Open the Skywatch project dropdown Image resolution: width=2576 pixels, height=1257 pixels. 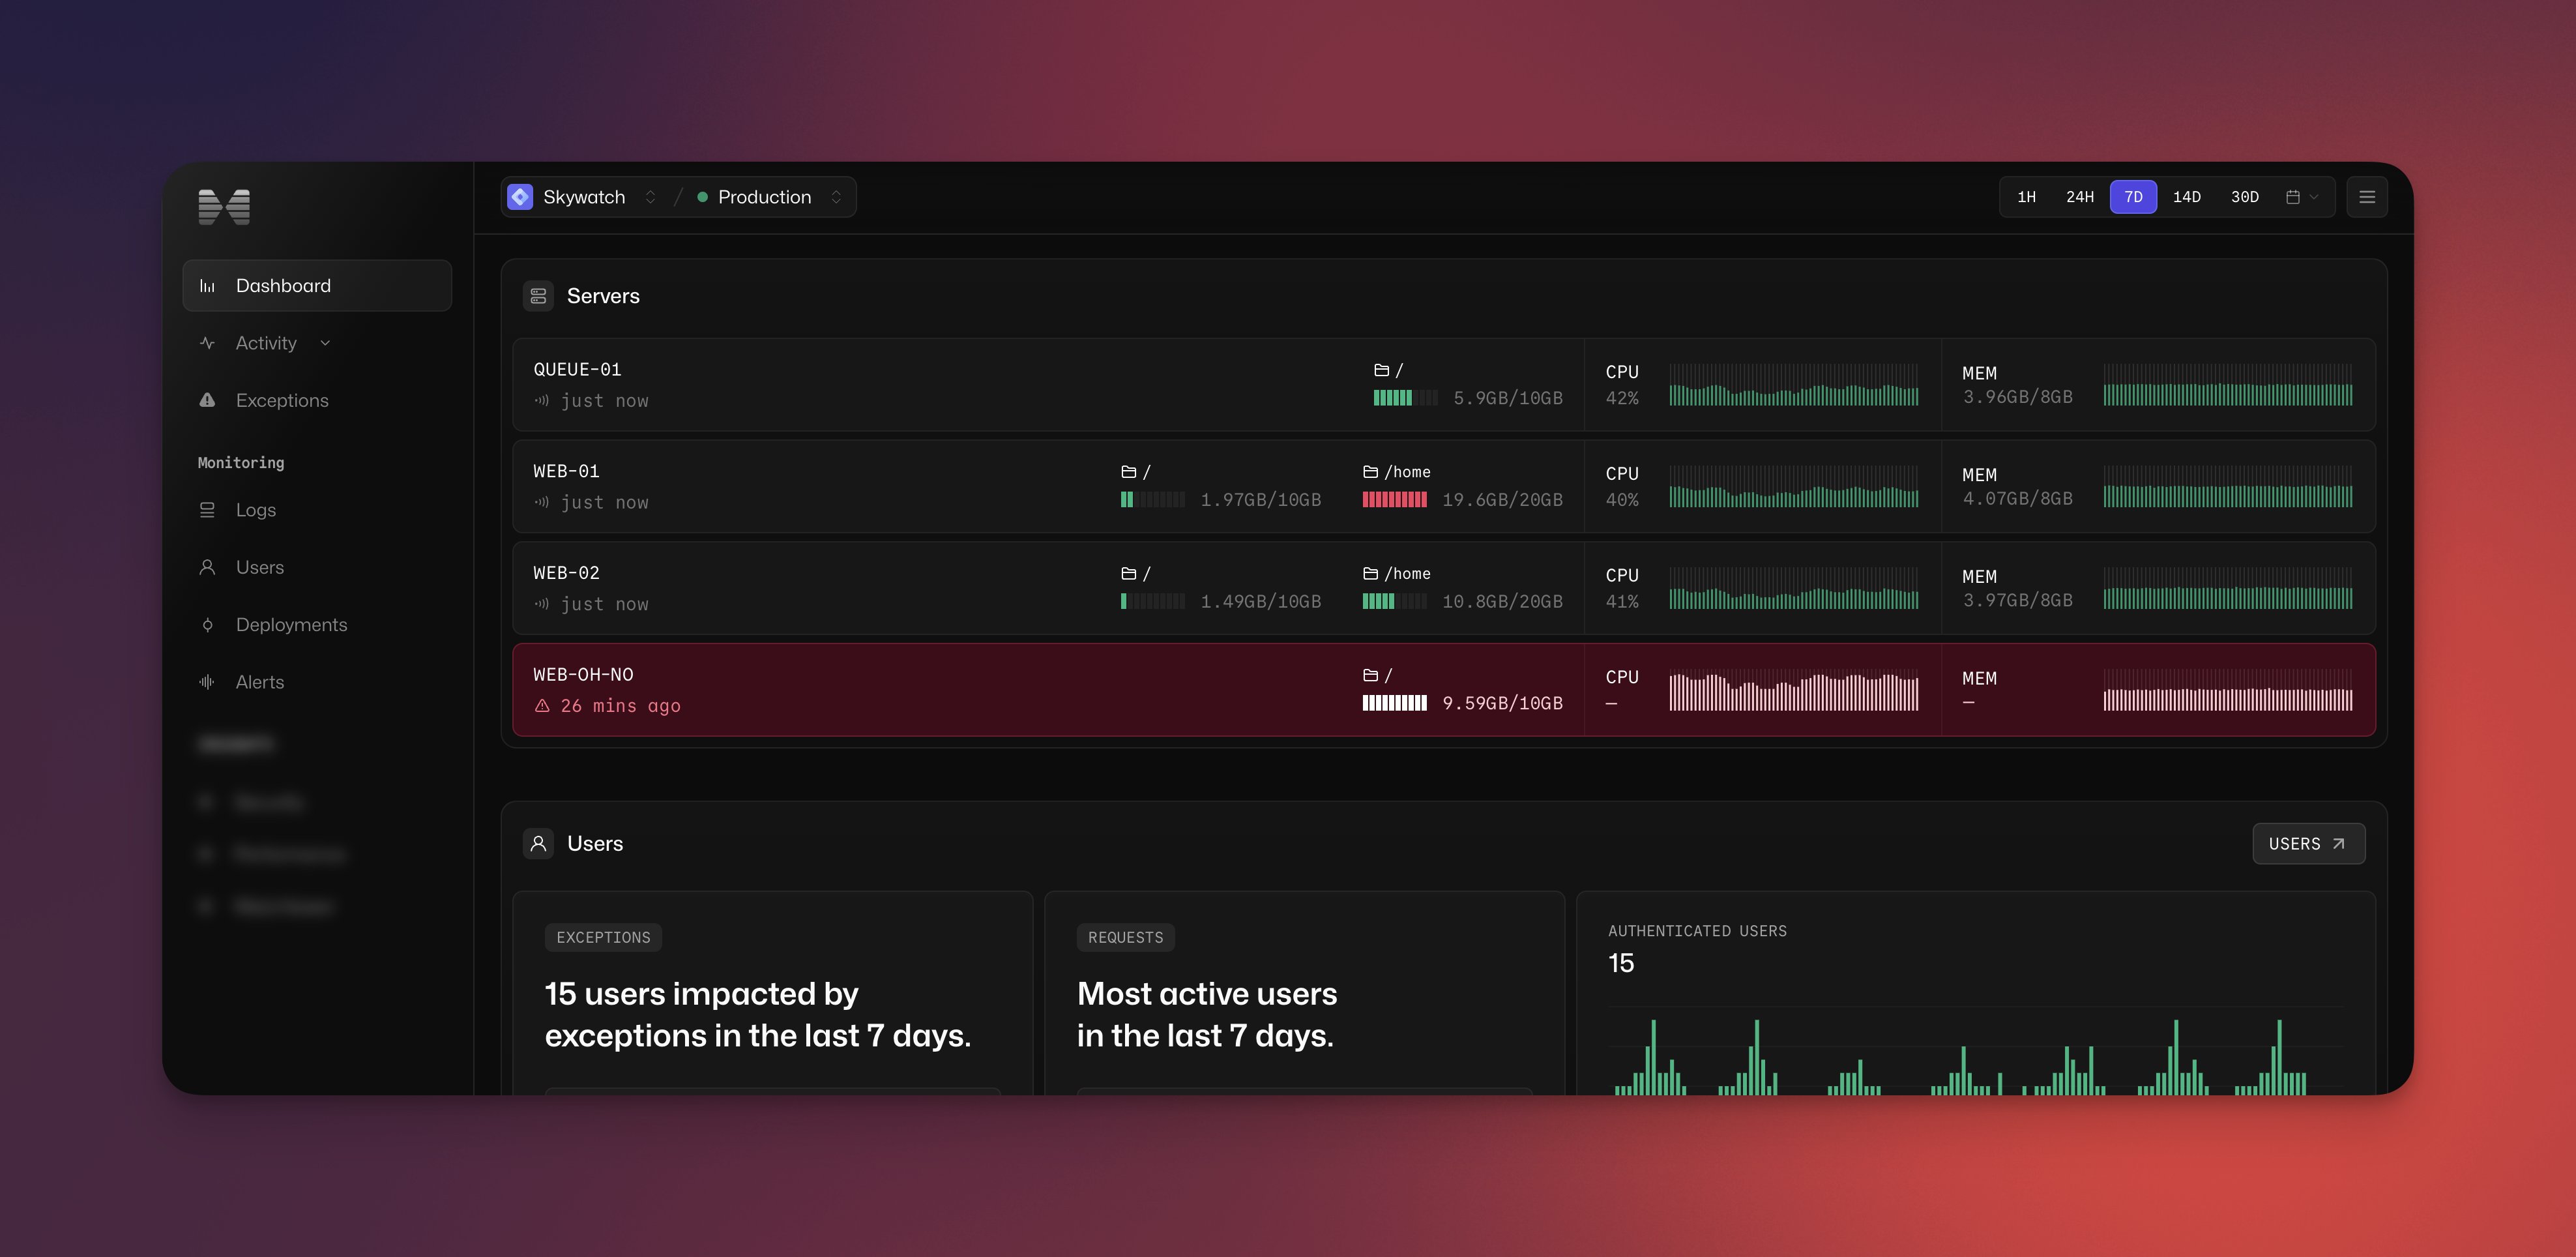(x=650, y=197)
